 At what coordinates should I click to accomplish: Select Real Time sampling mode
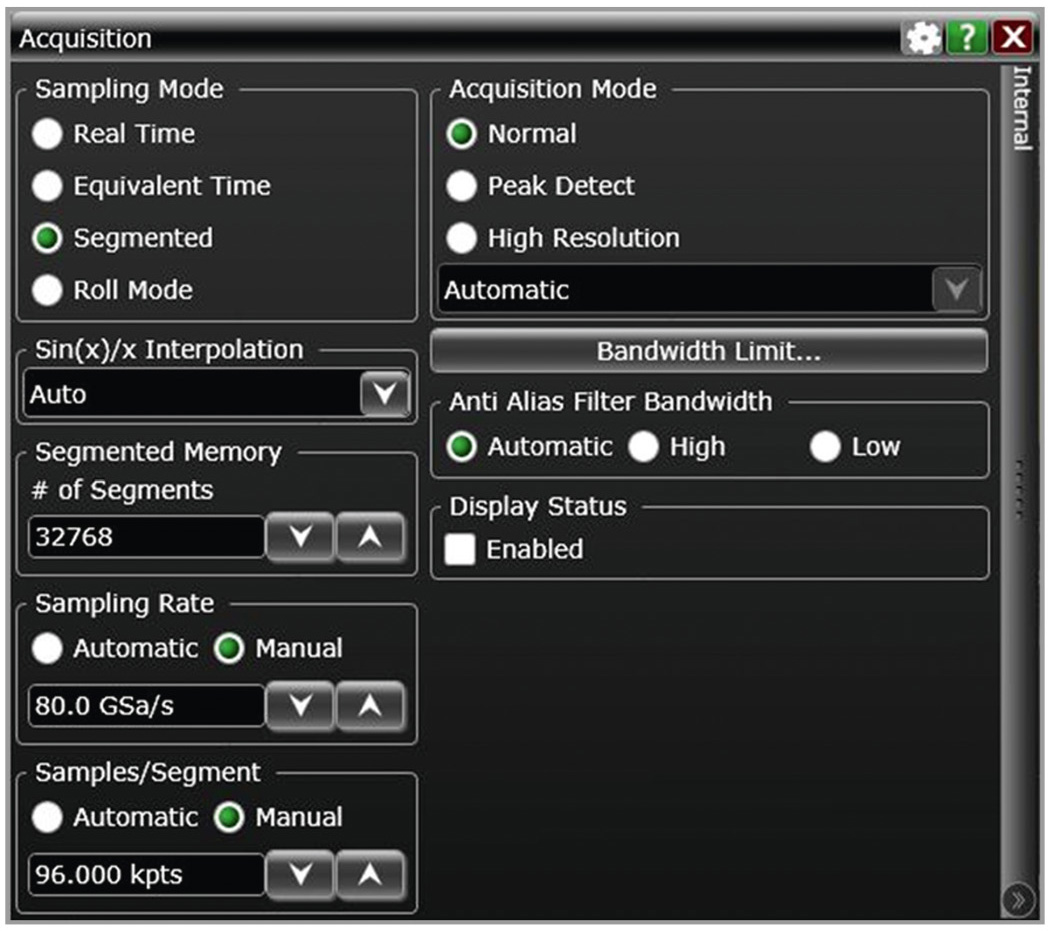point(47,134)
